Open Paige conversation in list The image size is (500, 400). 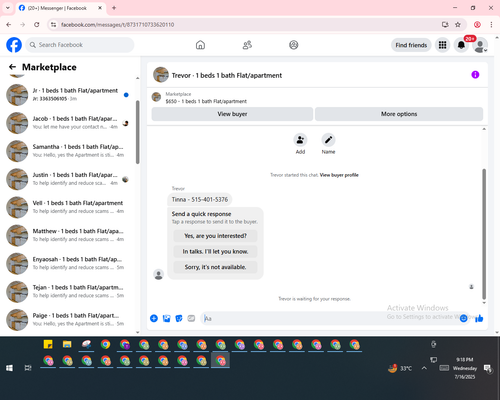(68, 319)
